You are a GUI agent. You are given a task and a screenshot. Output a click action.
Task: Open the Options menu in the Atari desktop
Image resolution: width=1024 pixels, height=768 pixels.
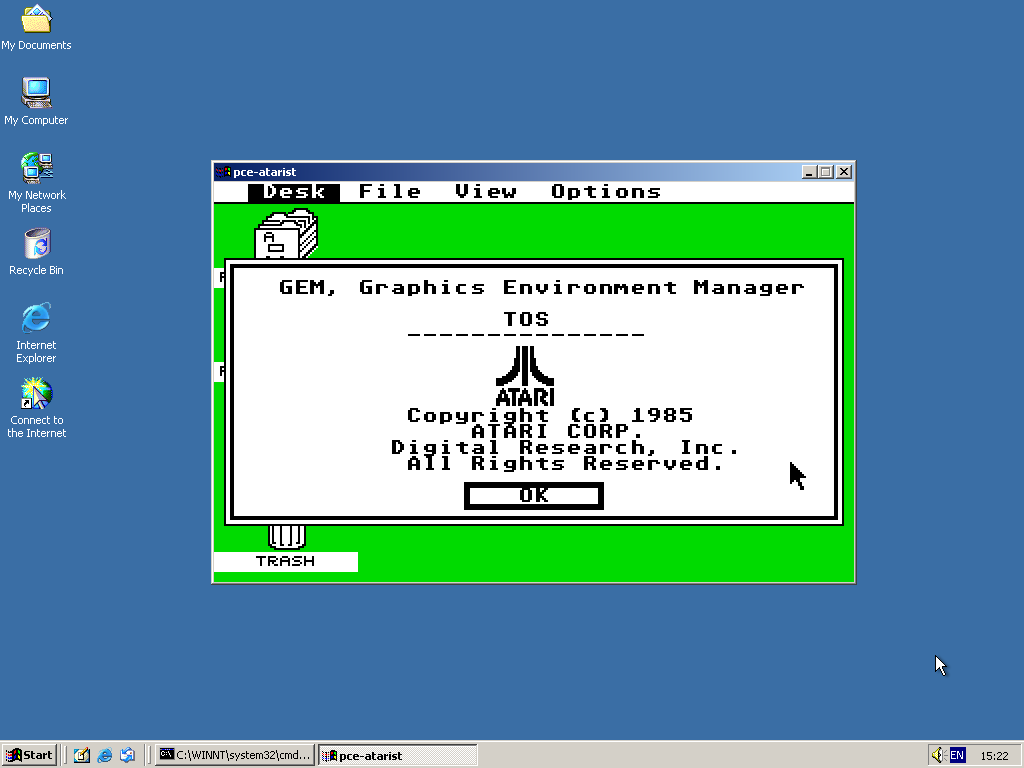point(606,192)
